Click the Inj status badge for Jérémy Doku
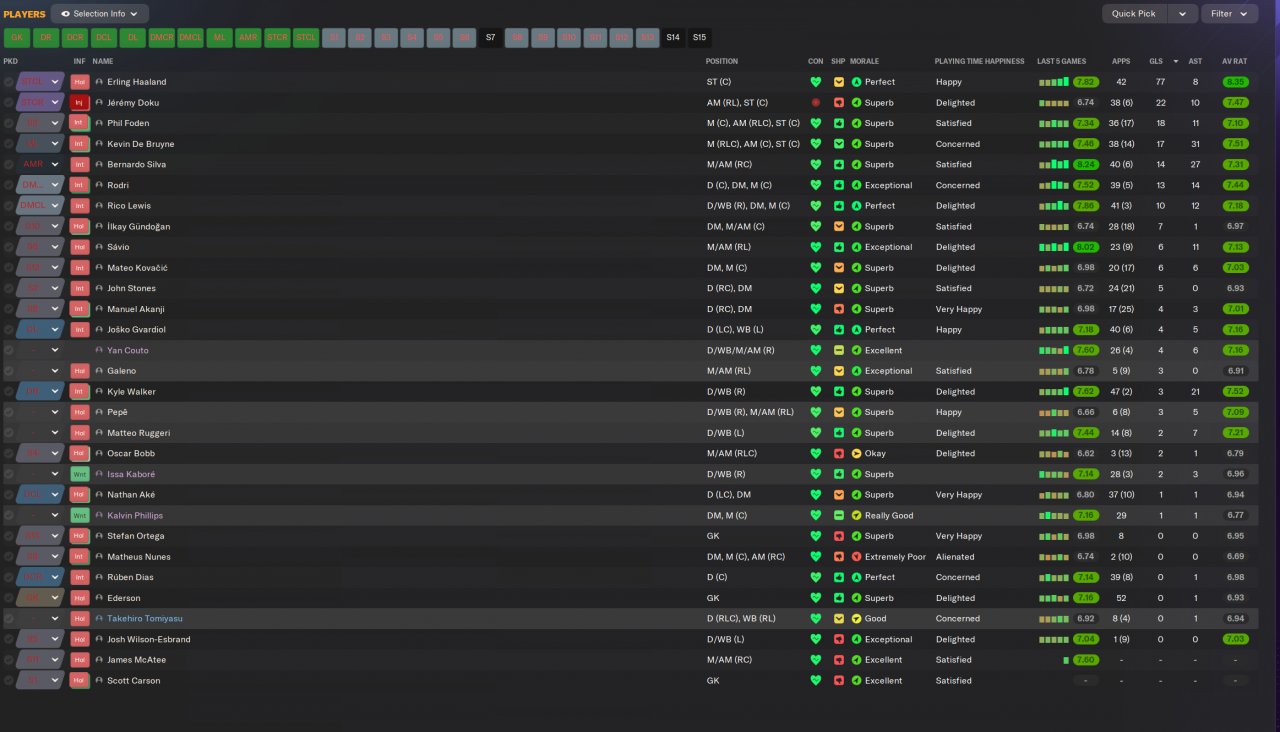 tap(80, 103)
